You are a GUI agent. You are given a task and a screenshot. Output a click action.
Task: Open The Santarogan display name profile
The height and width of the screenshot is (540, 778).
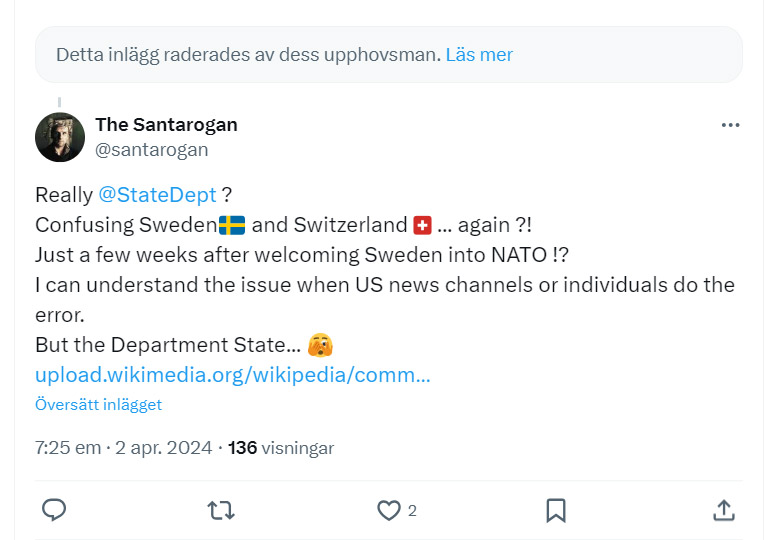click(x=166, y=125)
